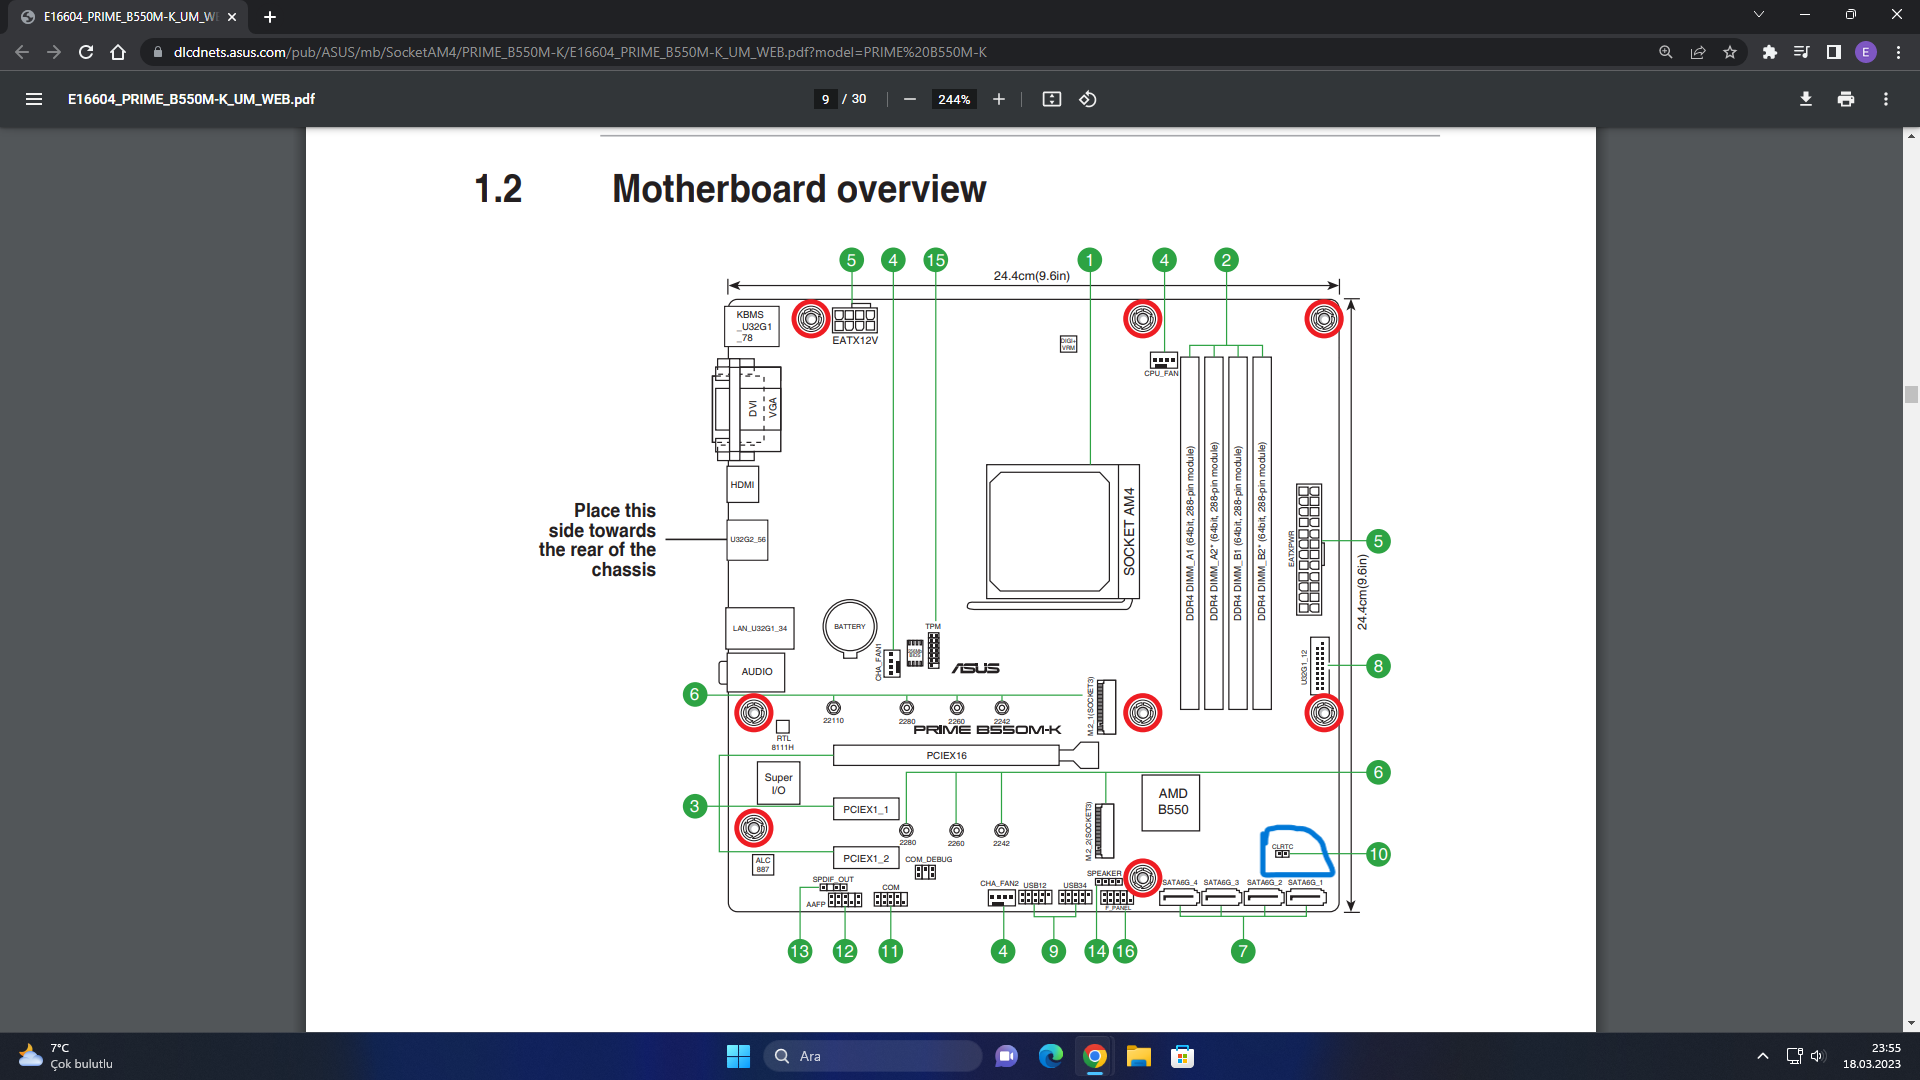Open the network status icon
This screenshot has height=1080, width=1920.
[1795, 1056]
